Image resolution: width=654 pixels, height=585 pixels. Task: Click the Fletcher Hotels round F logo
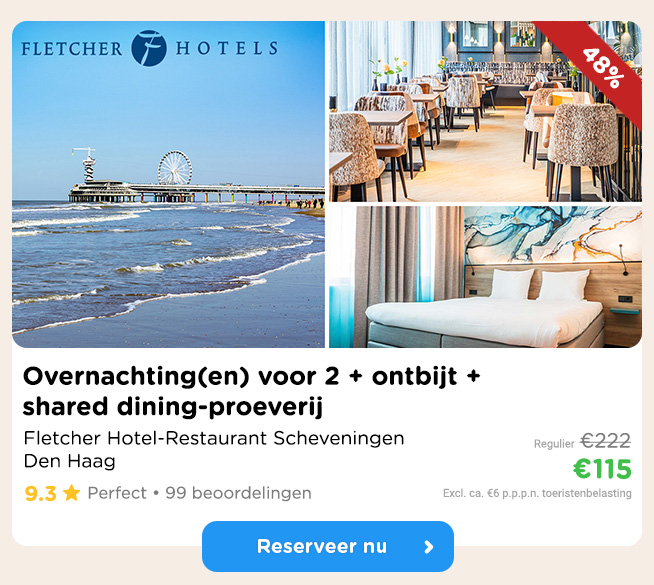149,48
